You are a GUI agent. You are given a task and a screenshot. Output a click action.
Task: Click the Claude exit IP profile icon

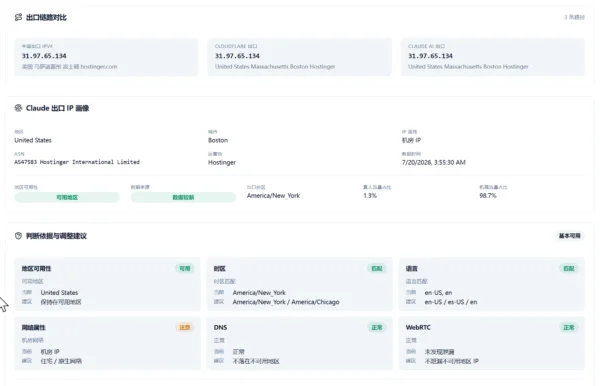click(x=18, y=108)
